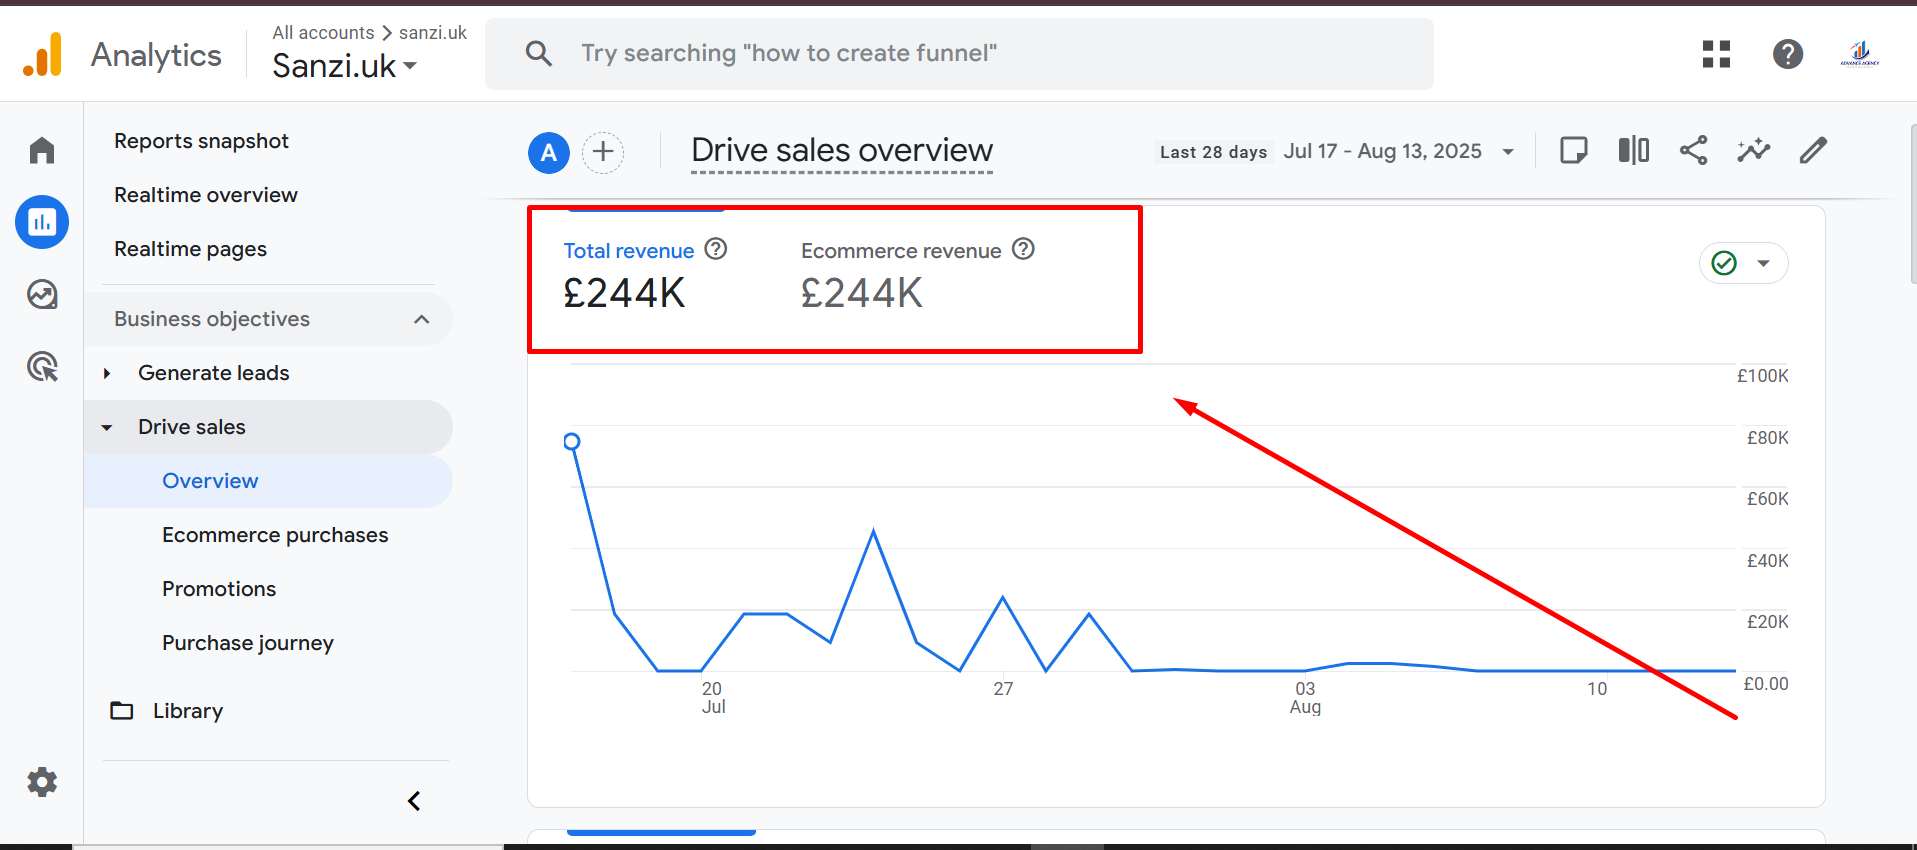Image resolution: width=1917 pixels, height=850 pixels.
Task: Click Add comparison plus button
Action: pos(603,152)
